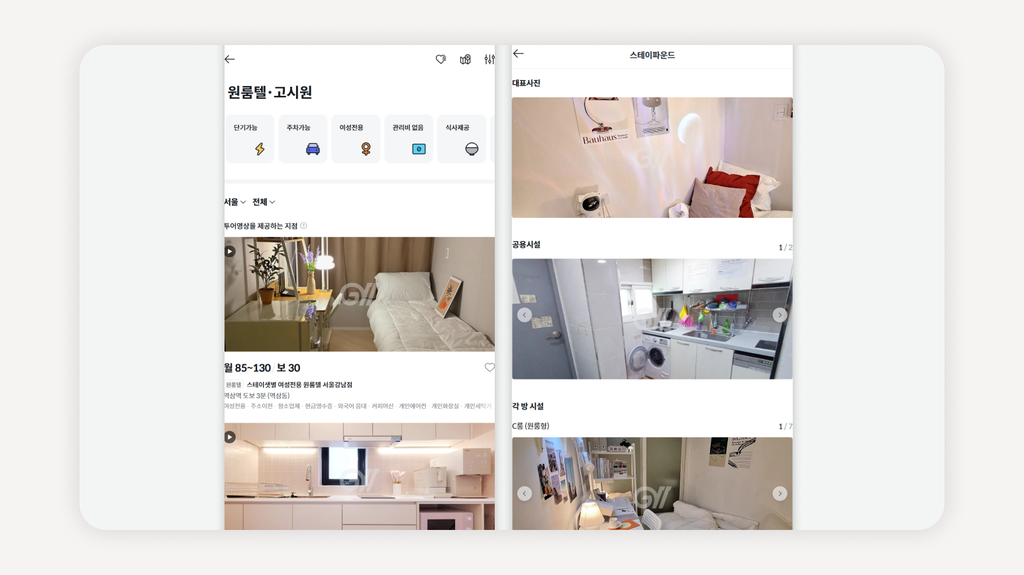1024x575 pixels.
Task: Open the 전체 district dropdown
Action: (x=264, y=202)
